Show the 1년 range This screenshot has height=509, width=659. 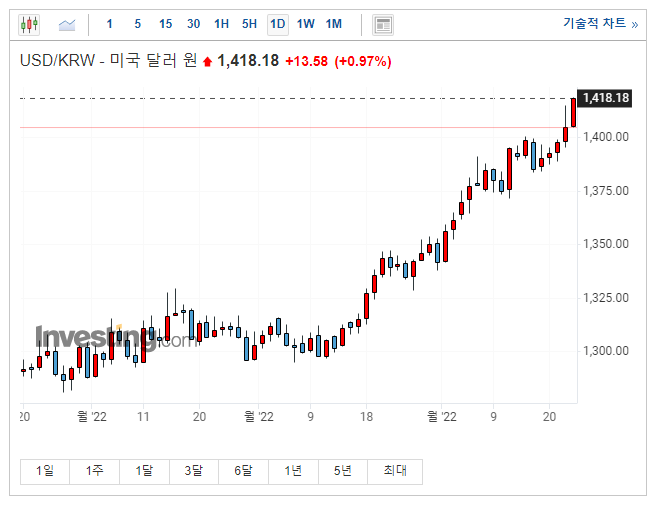tap(293, 471)
